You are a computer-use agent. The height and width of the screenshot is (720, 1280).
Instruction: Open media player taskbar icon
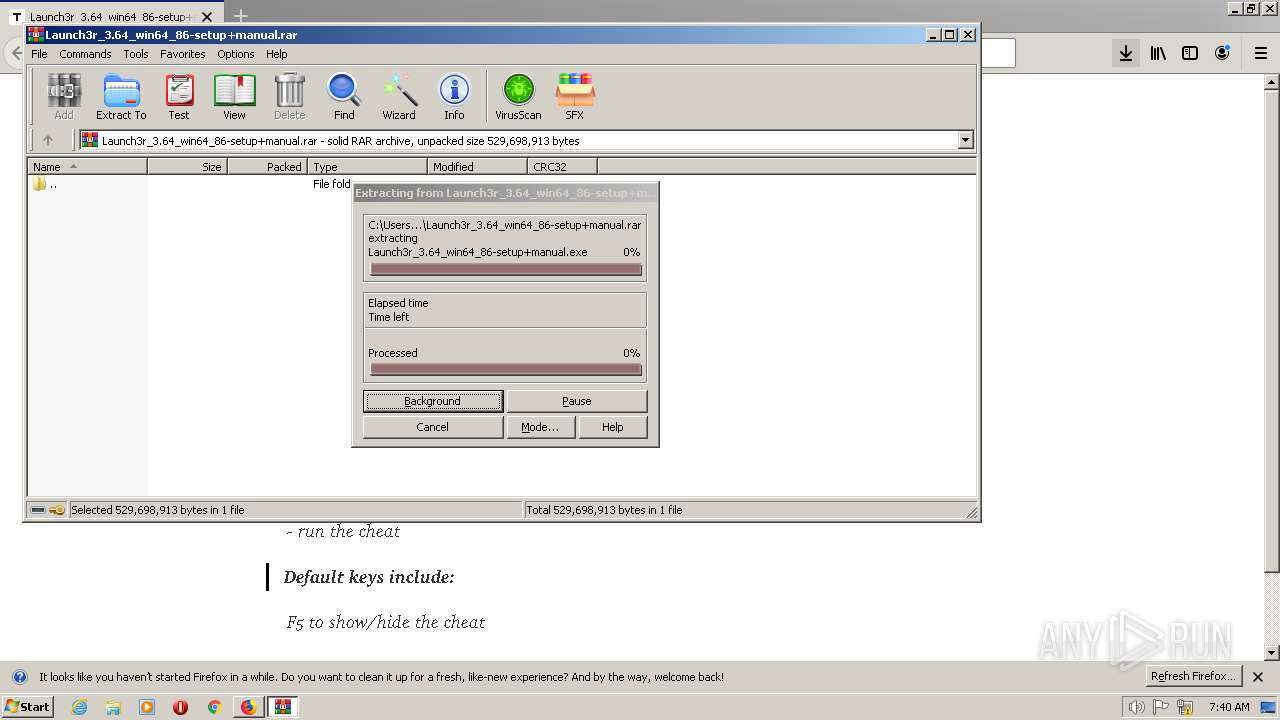click(147, 707)
